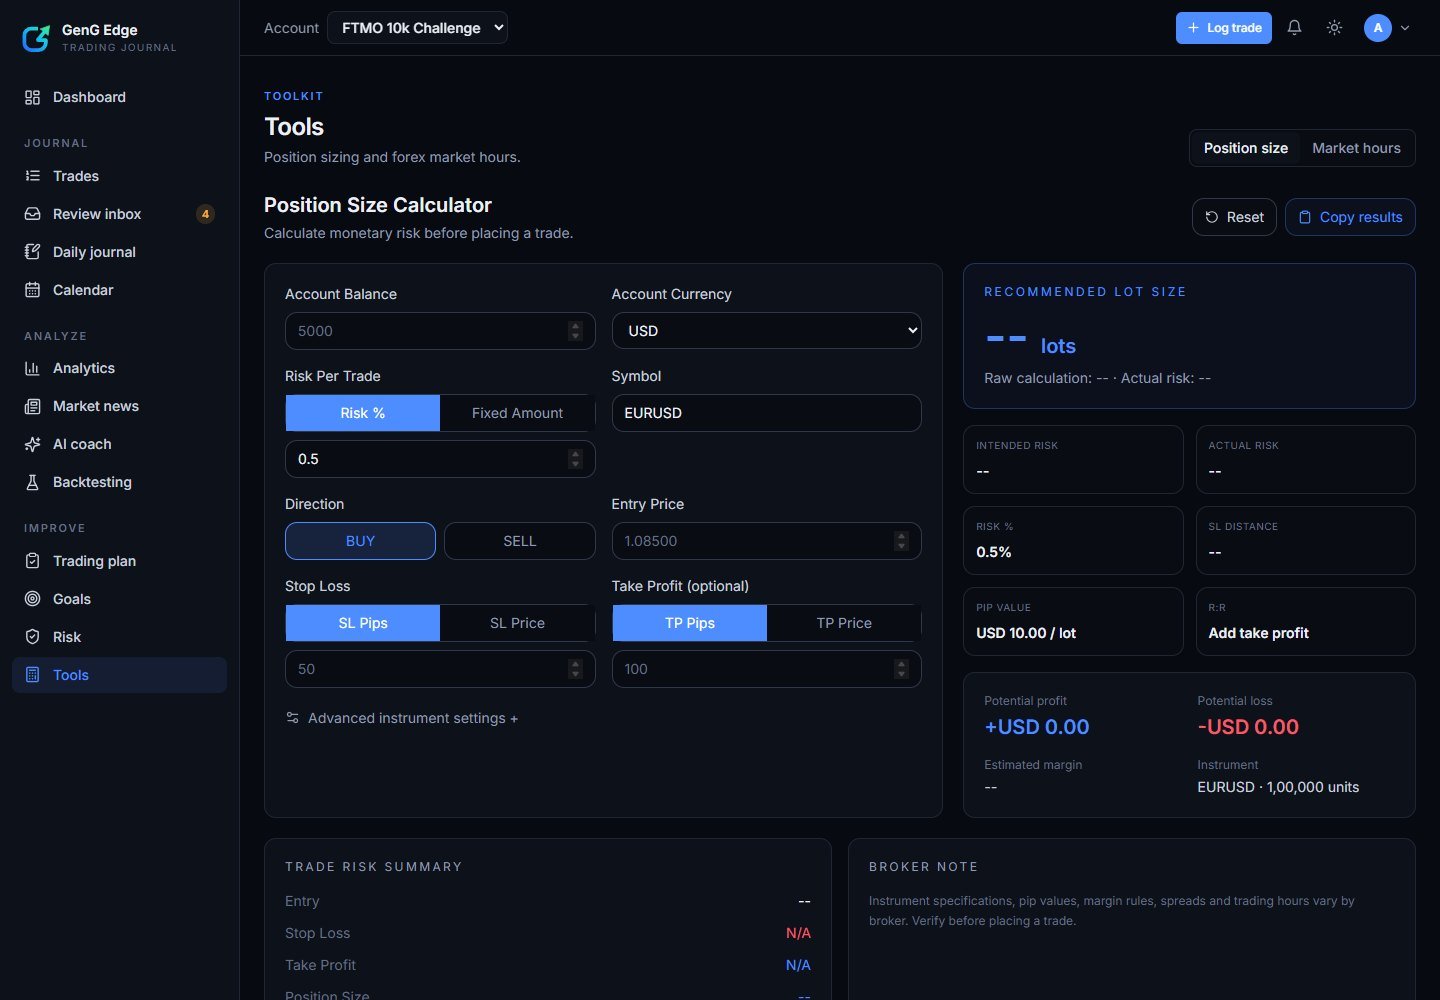Open Market news page
The width and height of the screenshot is (1440, 1000).
[x=119, y=406]
